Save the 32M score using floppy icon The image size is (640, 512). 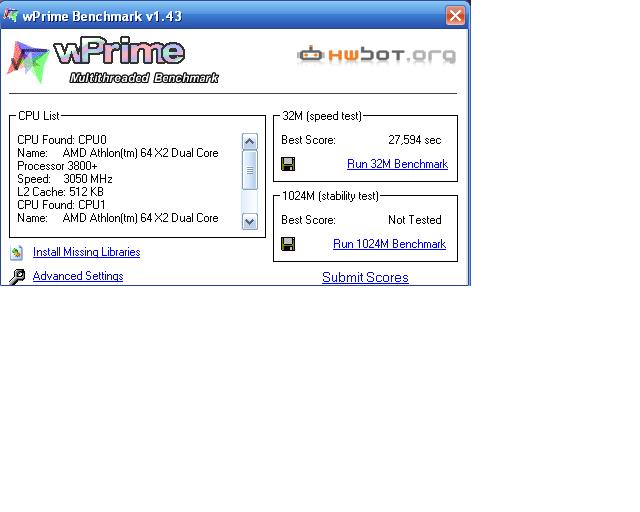tap(288, 164)
